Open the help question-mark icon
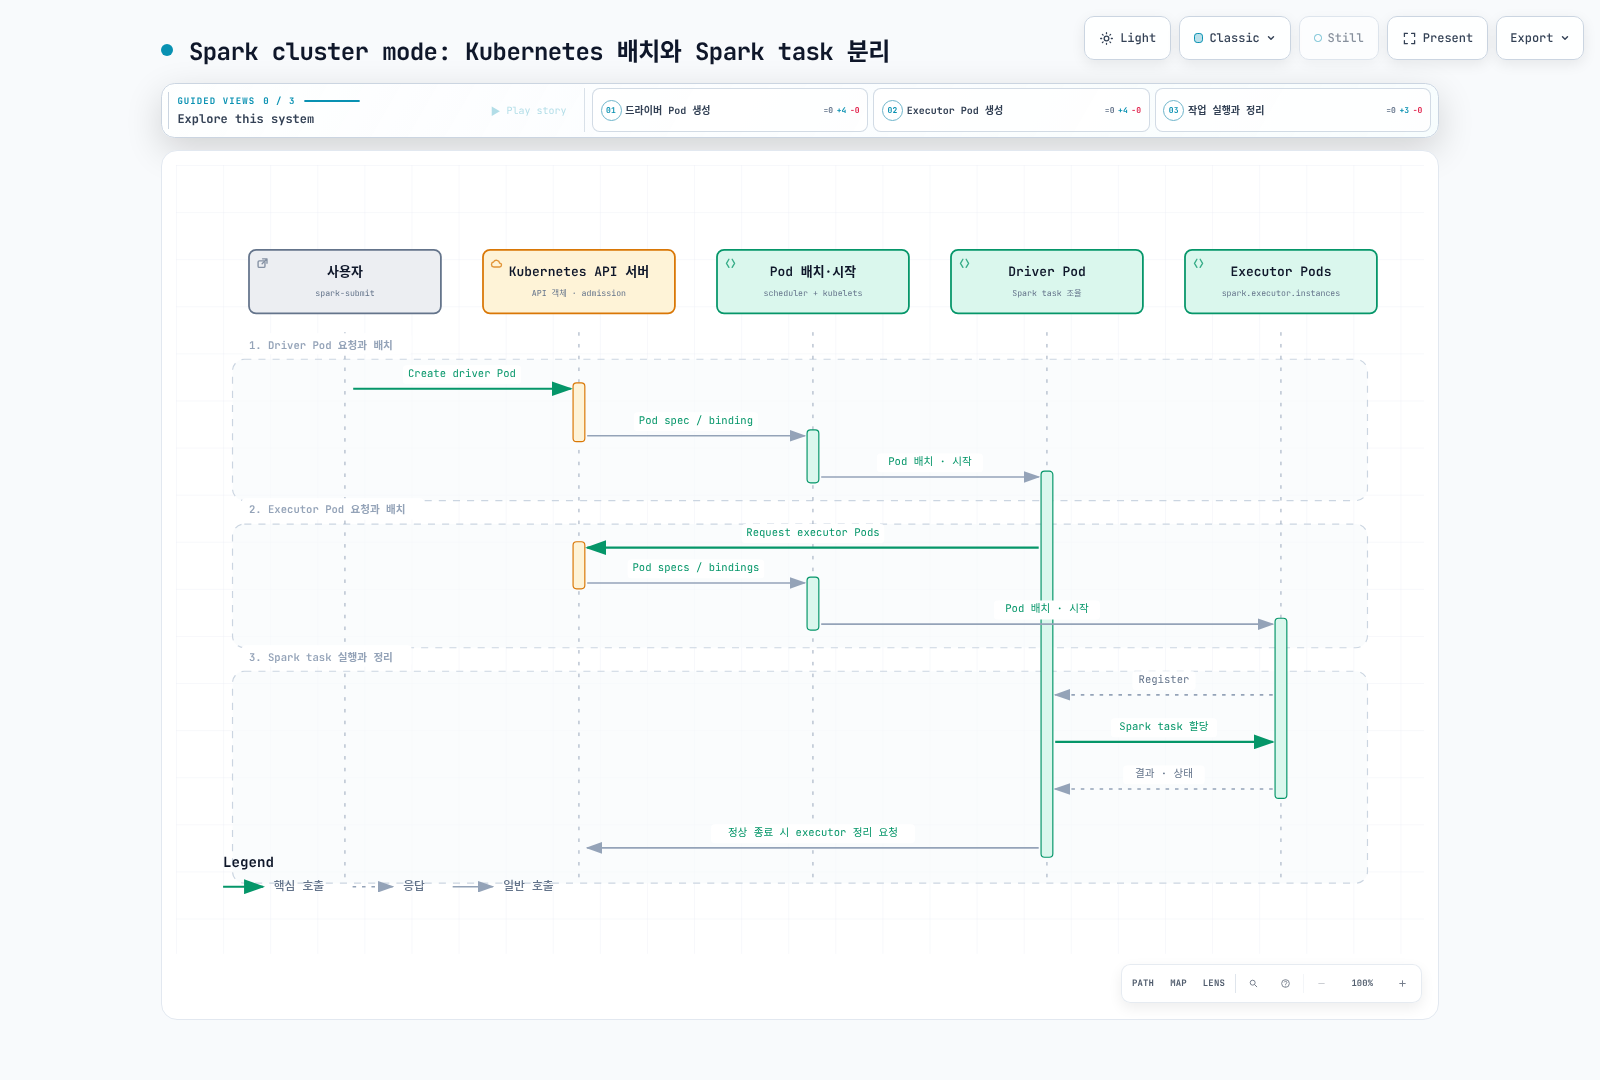Screen dimensions: 1600x1080 pos(1285,983)
